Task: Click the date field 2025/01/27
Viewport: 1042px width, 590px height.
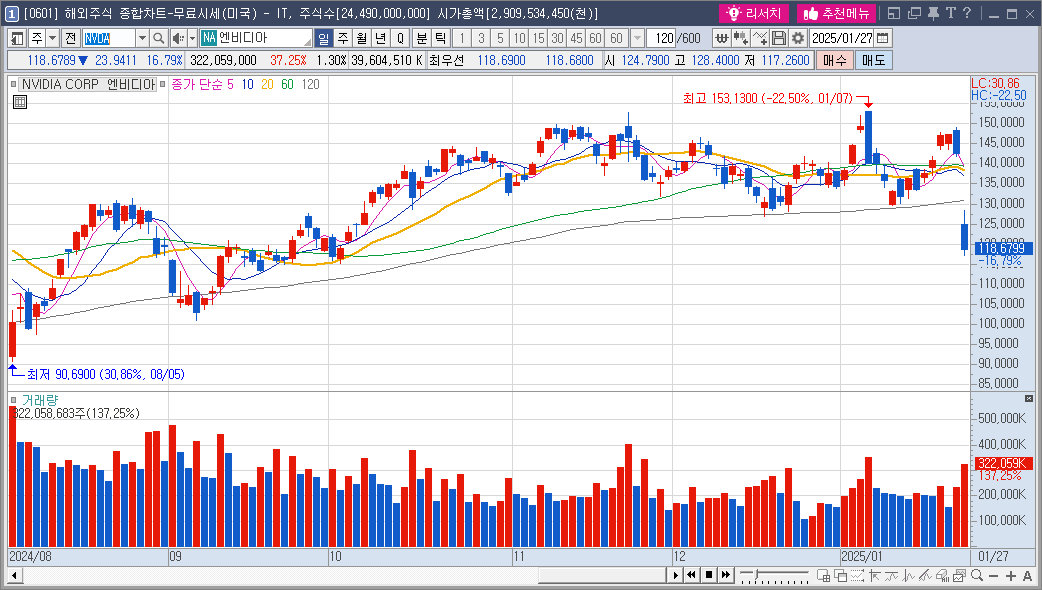Action: [x=842, y=38]
